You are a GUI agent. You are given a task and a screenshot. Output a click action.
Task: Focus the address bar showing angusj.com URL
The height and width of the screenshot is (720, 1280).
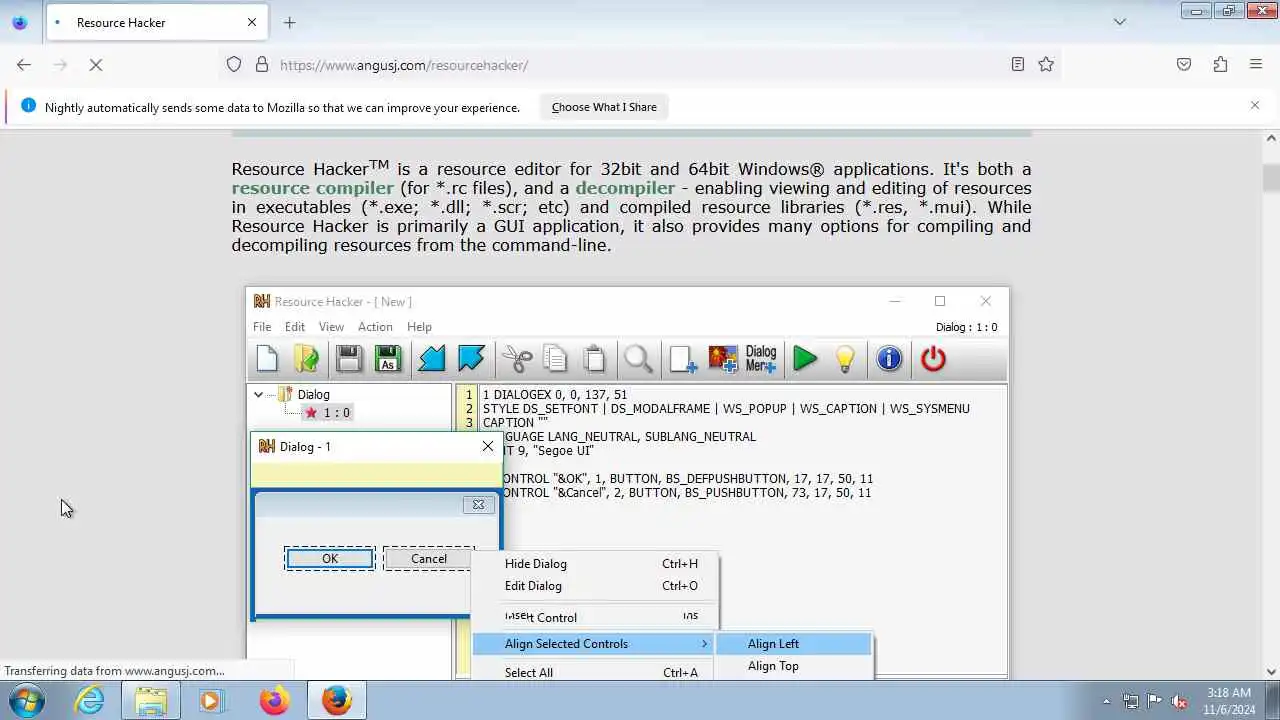(640, 64)
